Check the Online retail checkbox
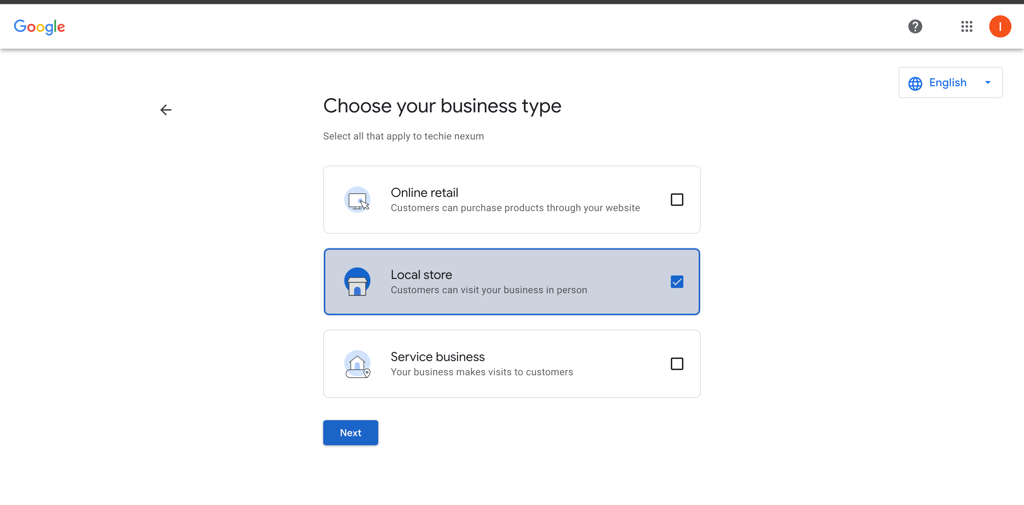 pos(677,200)
